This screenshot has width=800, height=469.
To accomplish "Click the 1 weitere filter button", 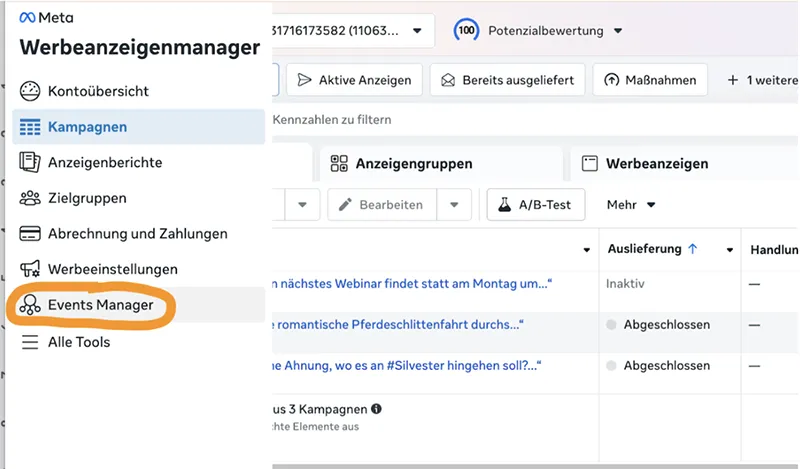I will coord(762,80).
